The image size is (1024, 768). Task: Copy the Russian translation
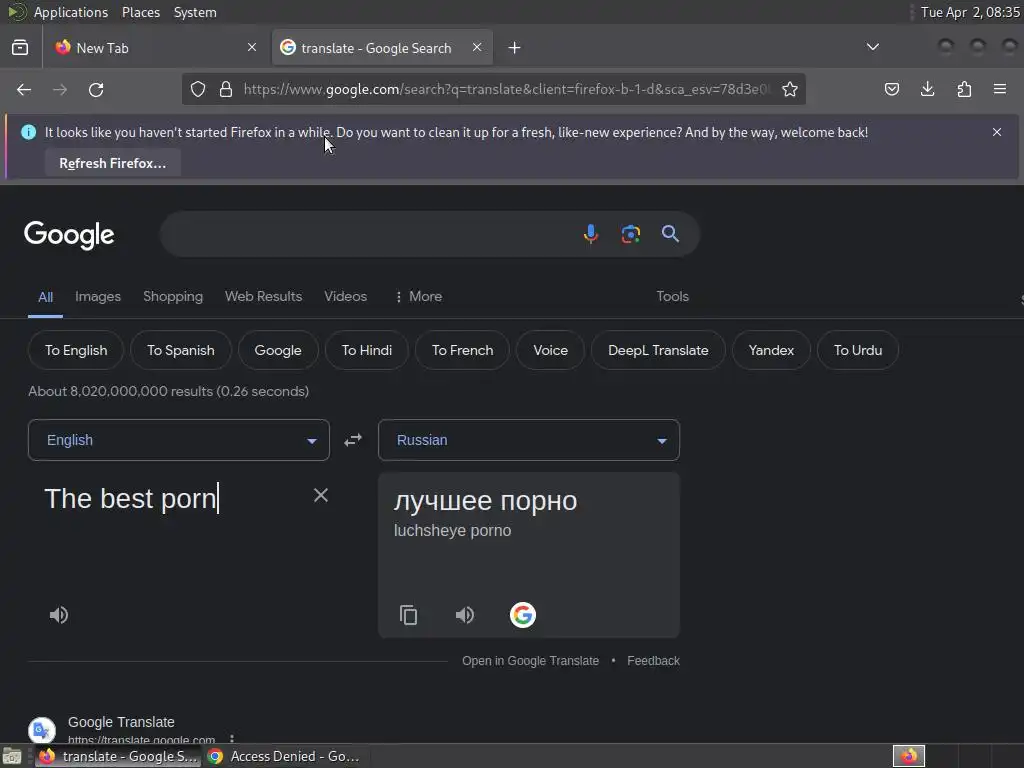[408, 615]
